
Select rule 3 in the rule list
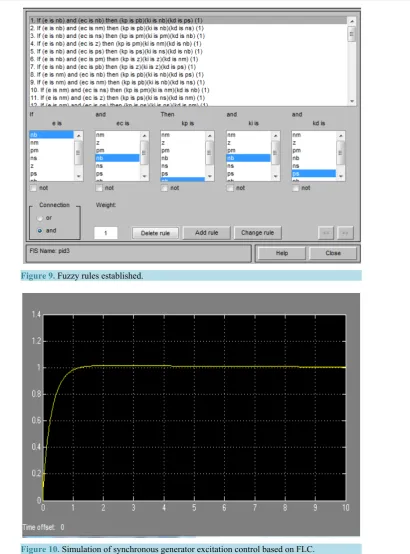[188, 36]
